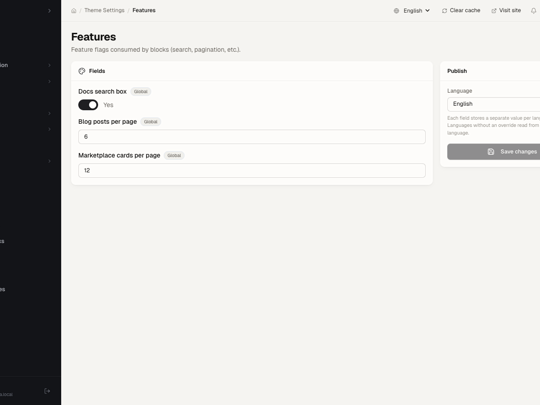
Task: Click the chevron at the sidebar top
Action: (49, 11)
